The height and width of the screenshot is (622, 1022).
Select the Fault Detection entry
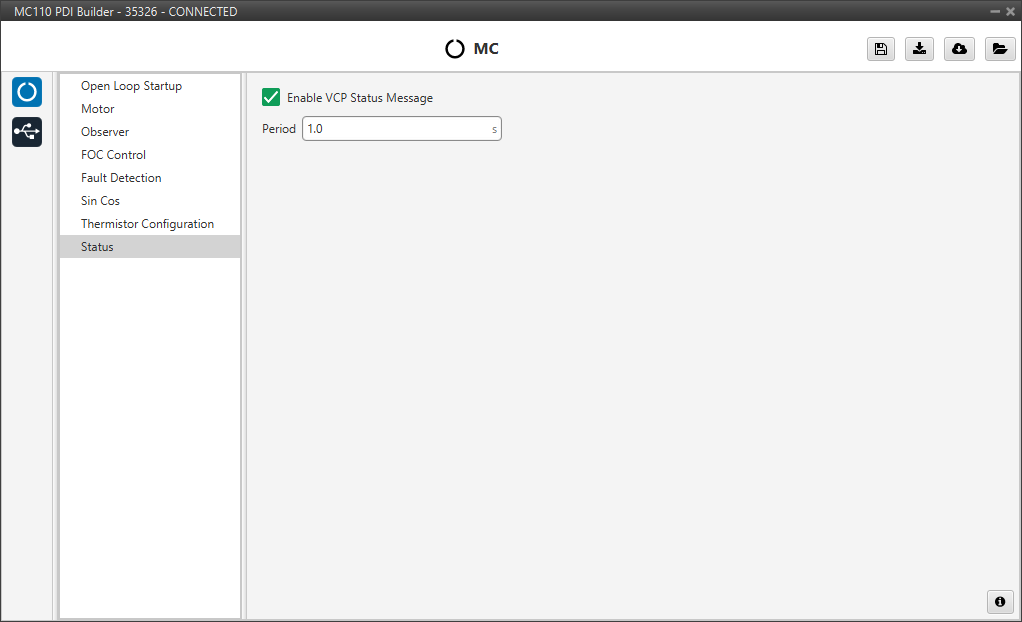(121, 178)
